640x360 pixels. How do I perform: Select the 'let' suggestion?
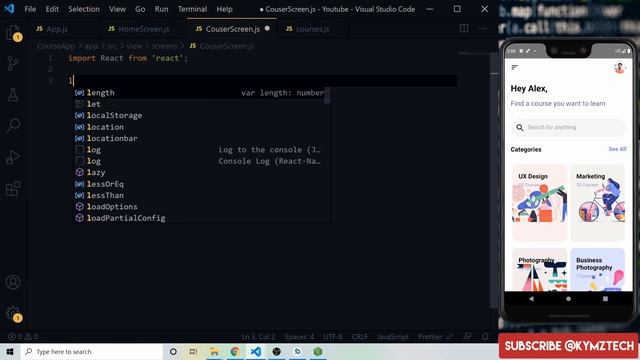pyautogui.click(x=199, y=104)
